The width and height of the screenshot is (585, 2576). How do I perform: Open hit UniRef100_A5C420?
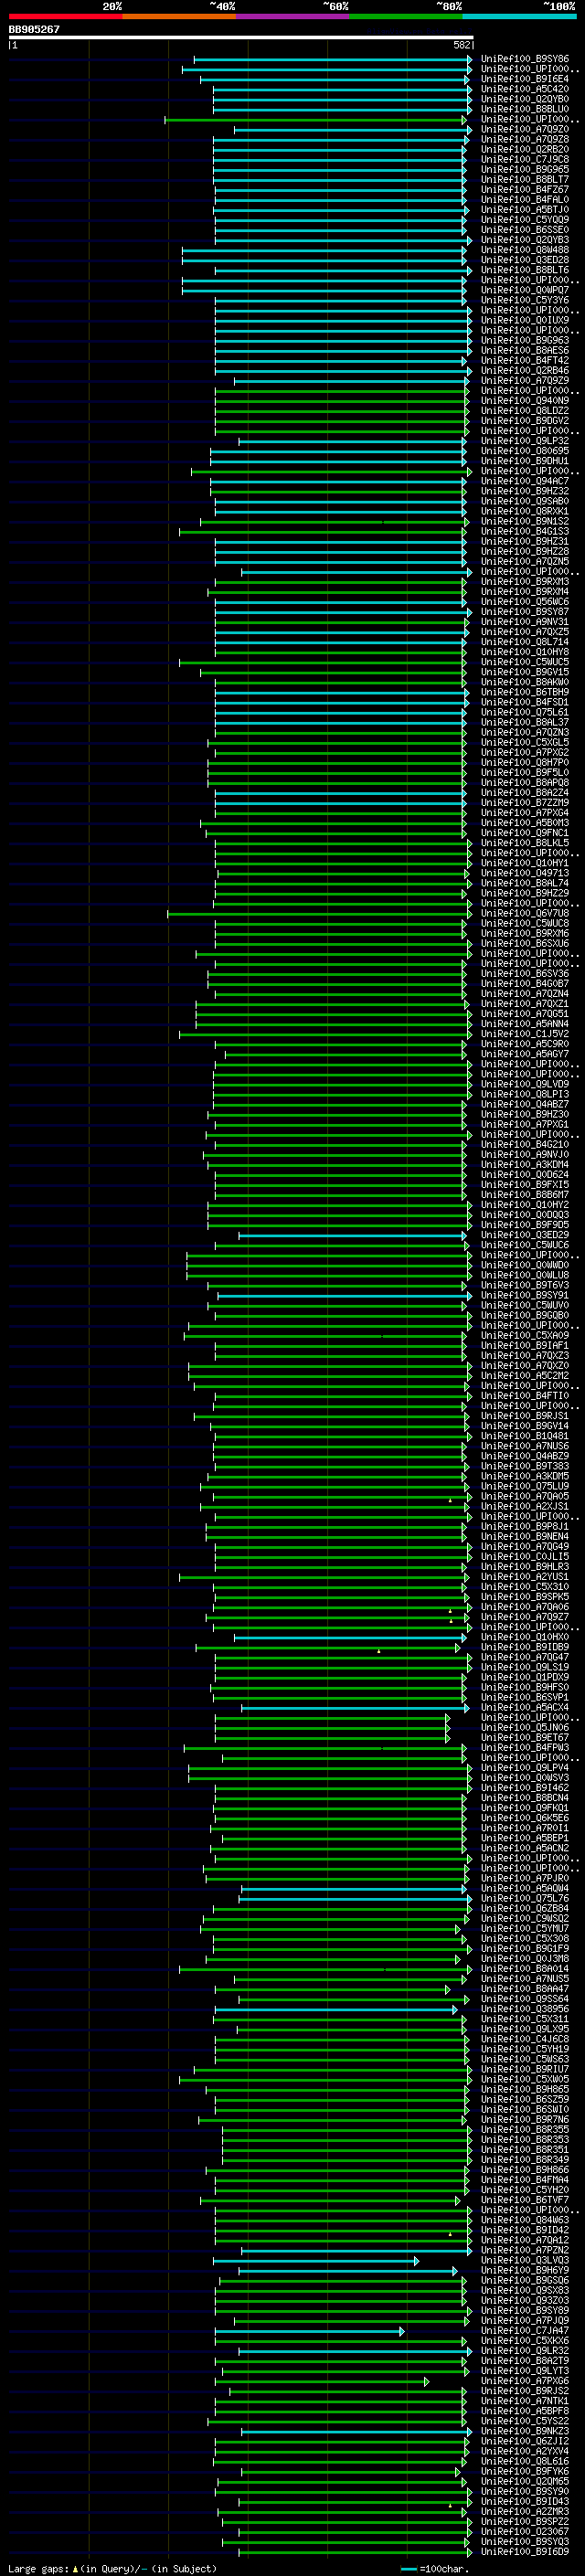525,89
